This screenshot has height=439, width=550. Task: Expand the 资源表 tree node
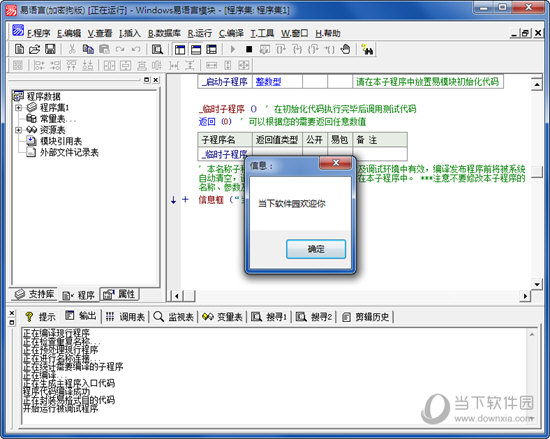(x=18, y=130)
